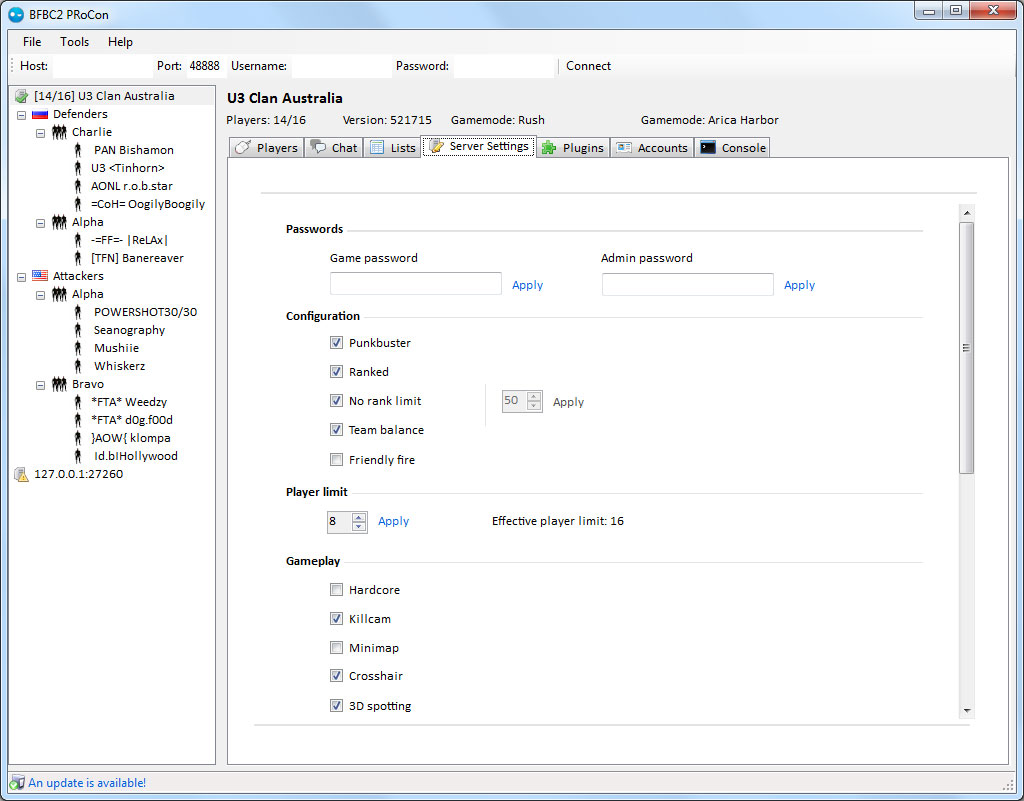1024x801 pixels.
Task: Click the BFBC2 PRoCon title bar app icon
Action: click(x=16, y=14)
